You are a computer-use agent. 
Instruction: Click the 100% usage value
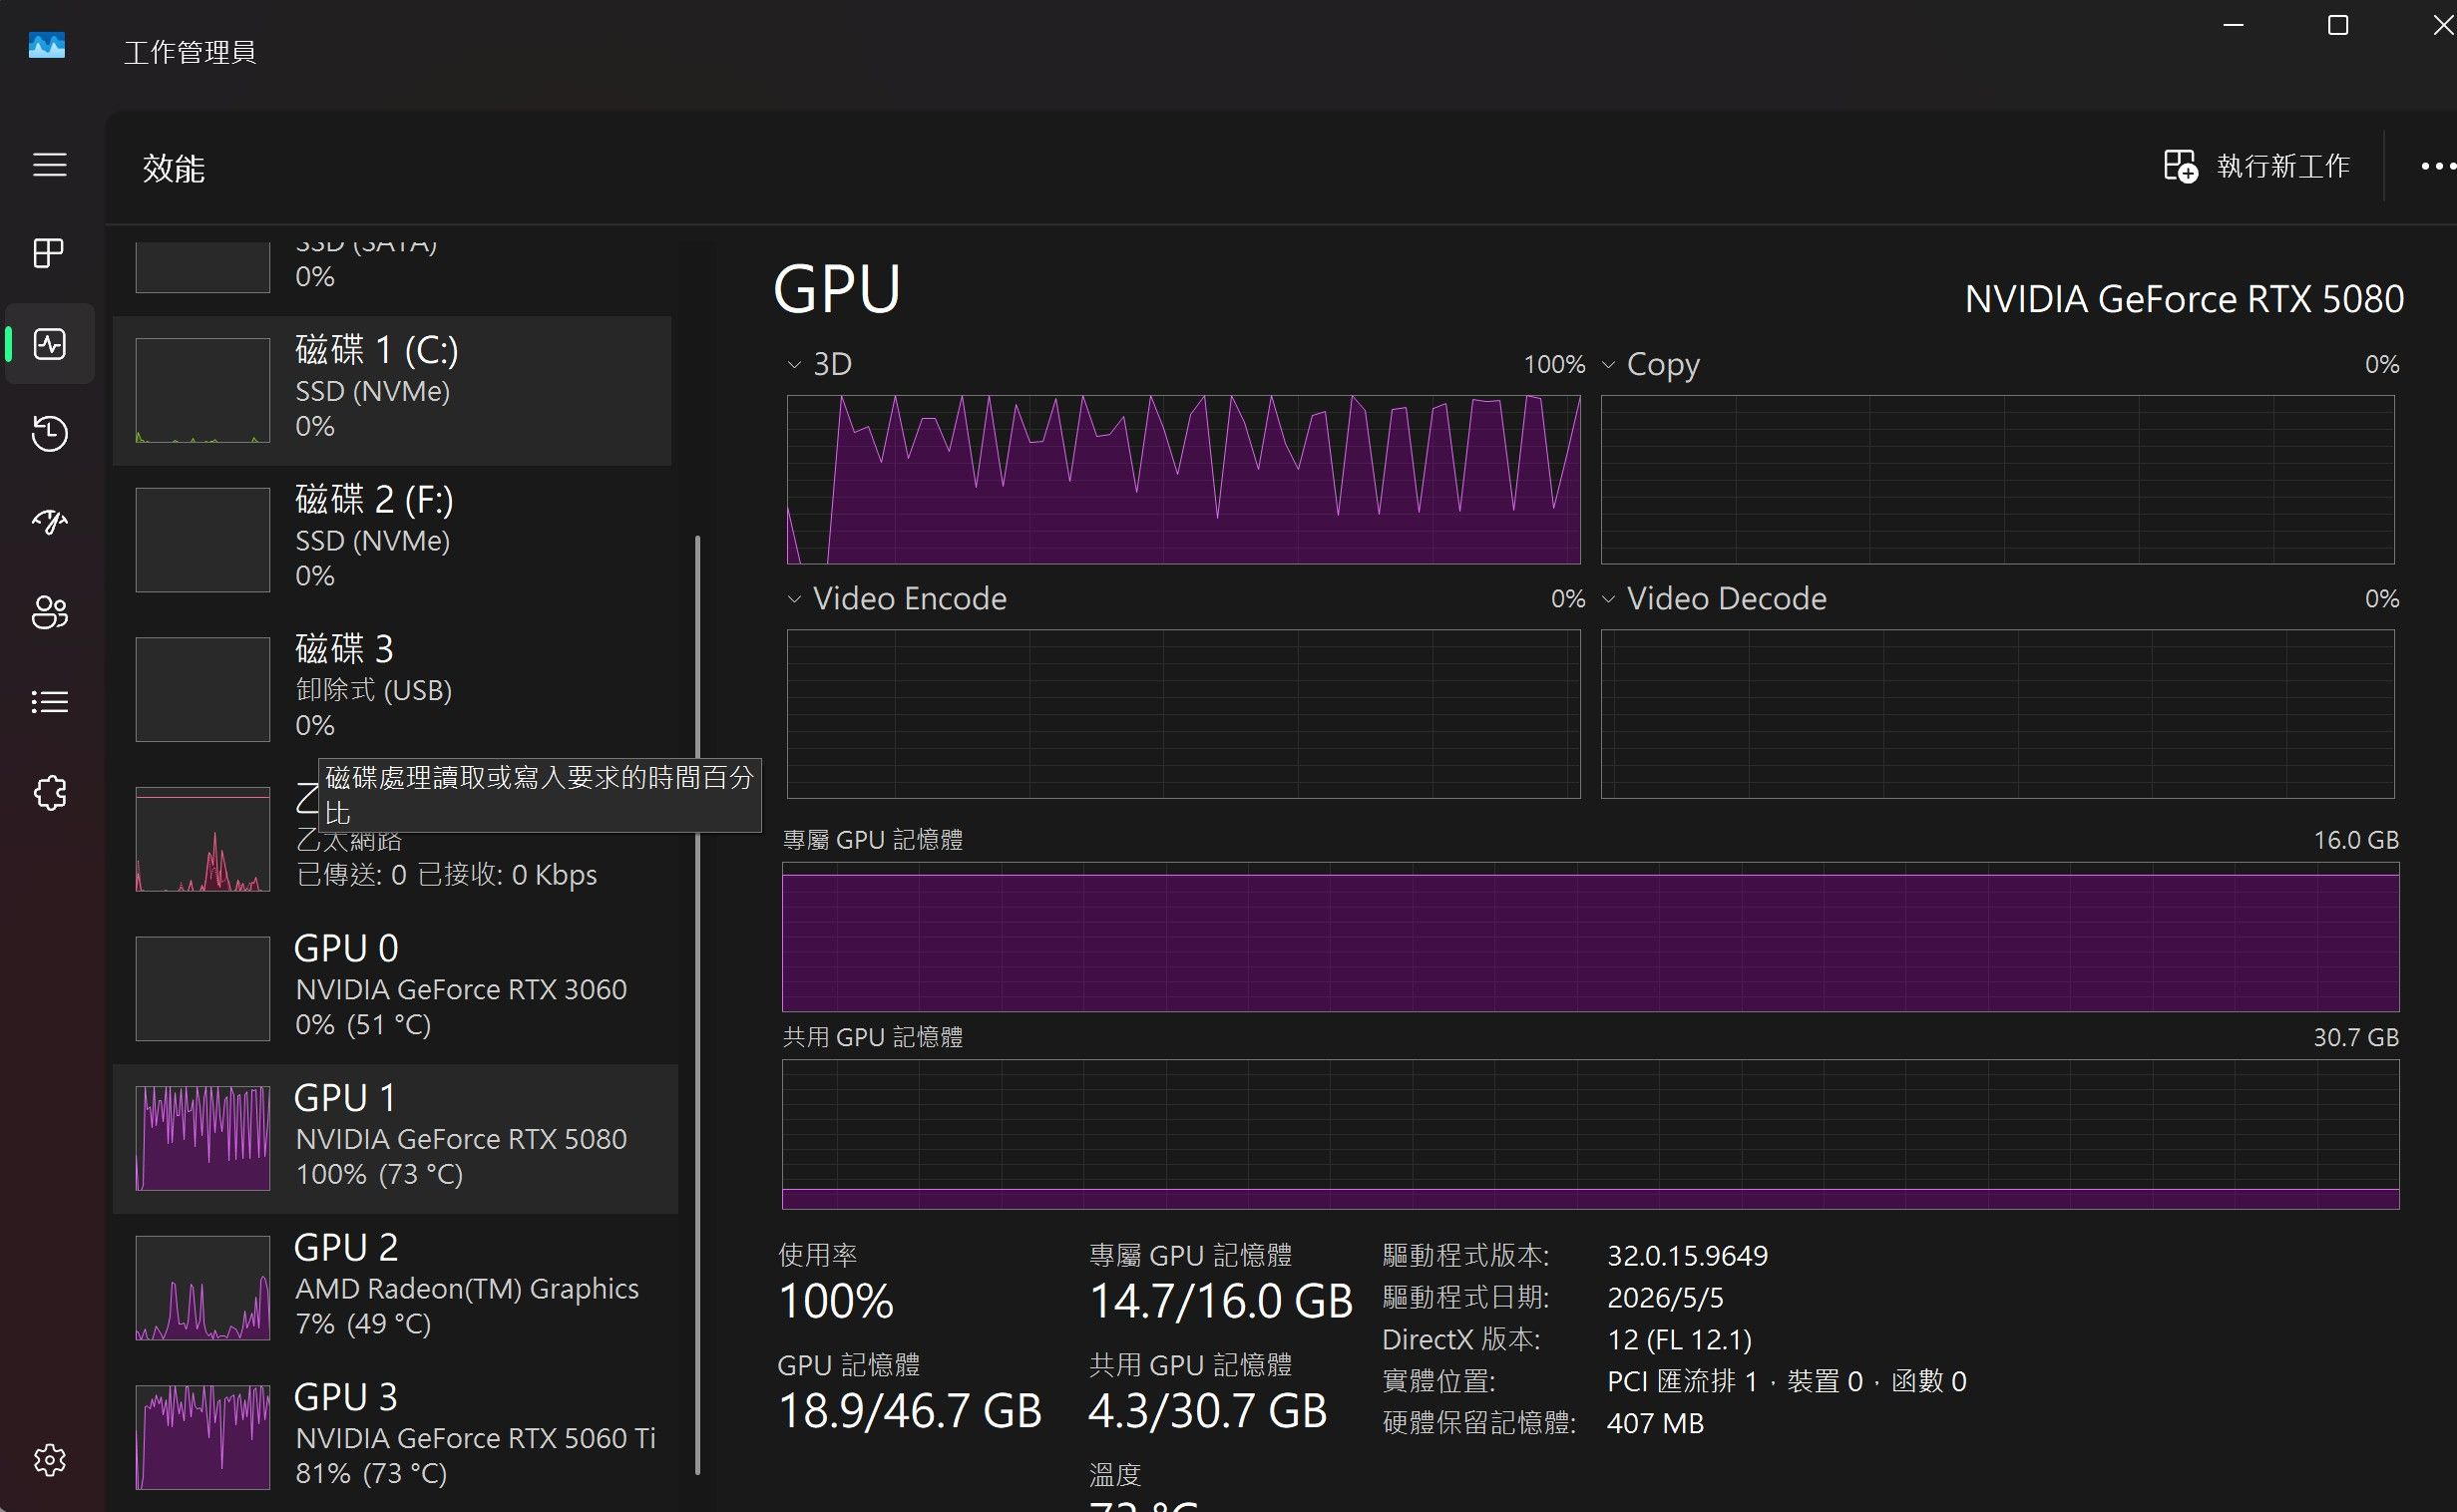[836, 1301]
